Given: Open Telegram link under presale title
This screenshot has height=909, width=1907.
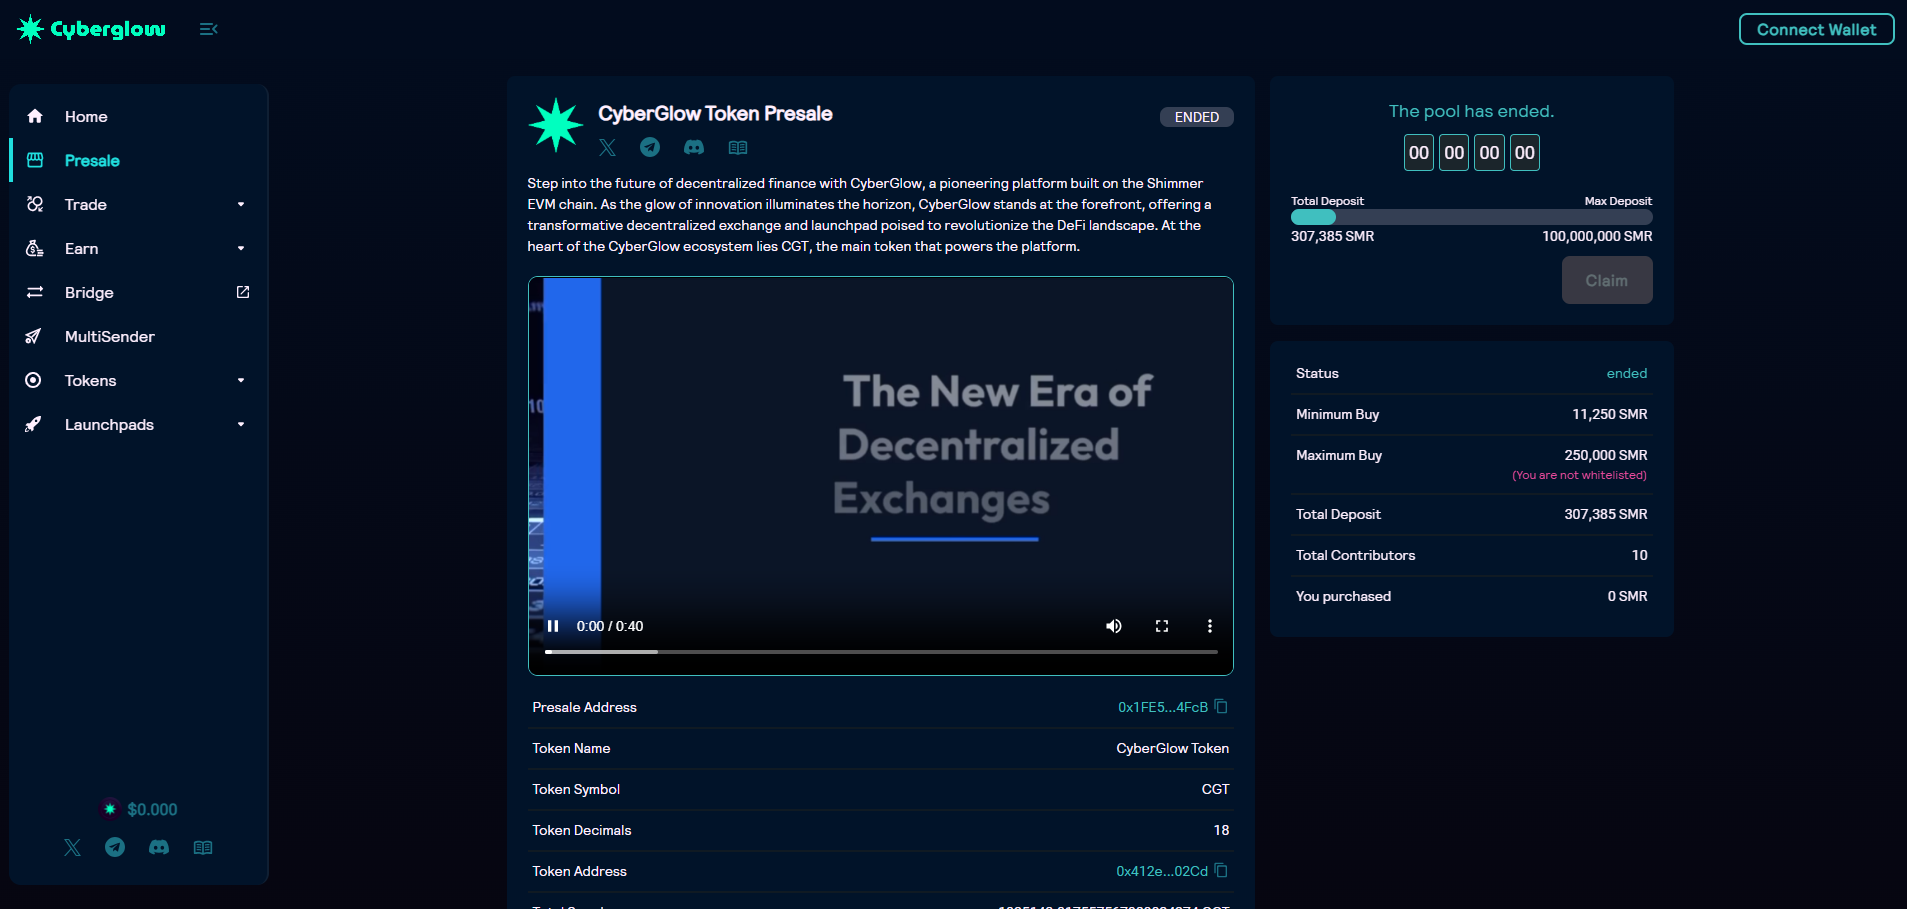Looking at the screenshot, I should click(650, 147).
